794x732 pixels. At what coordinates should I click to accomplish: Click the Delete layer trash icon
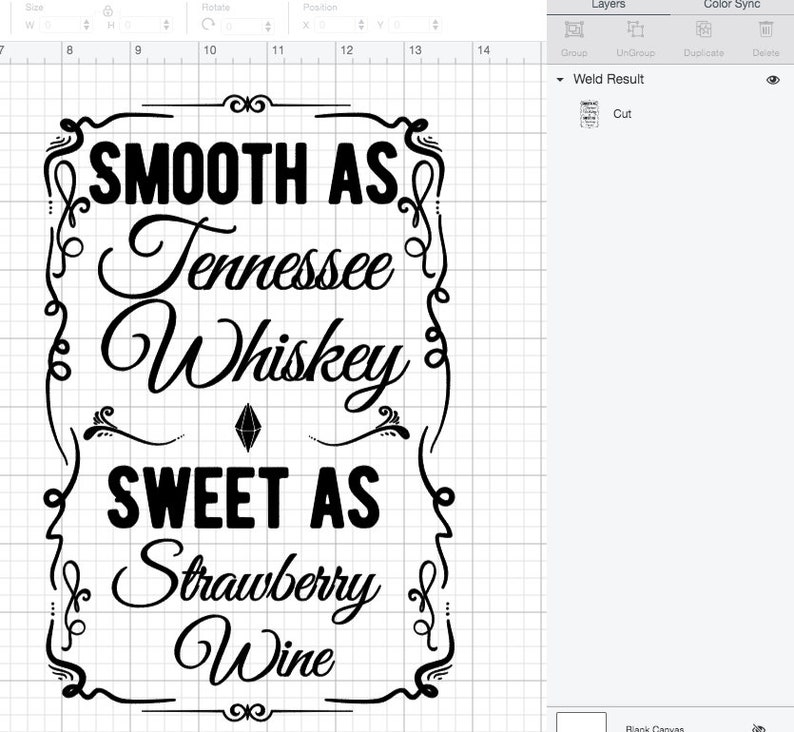click(x=766, y=30)
